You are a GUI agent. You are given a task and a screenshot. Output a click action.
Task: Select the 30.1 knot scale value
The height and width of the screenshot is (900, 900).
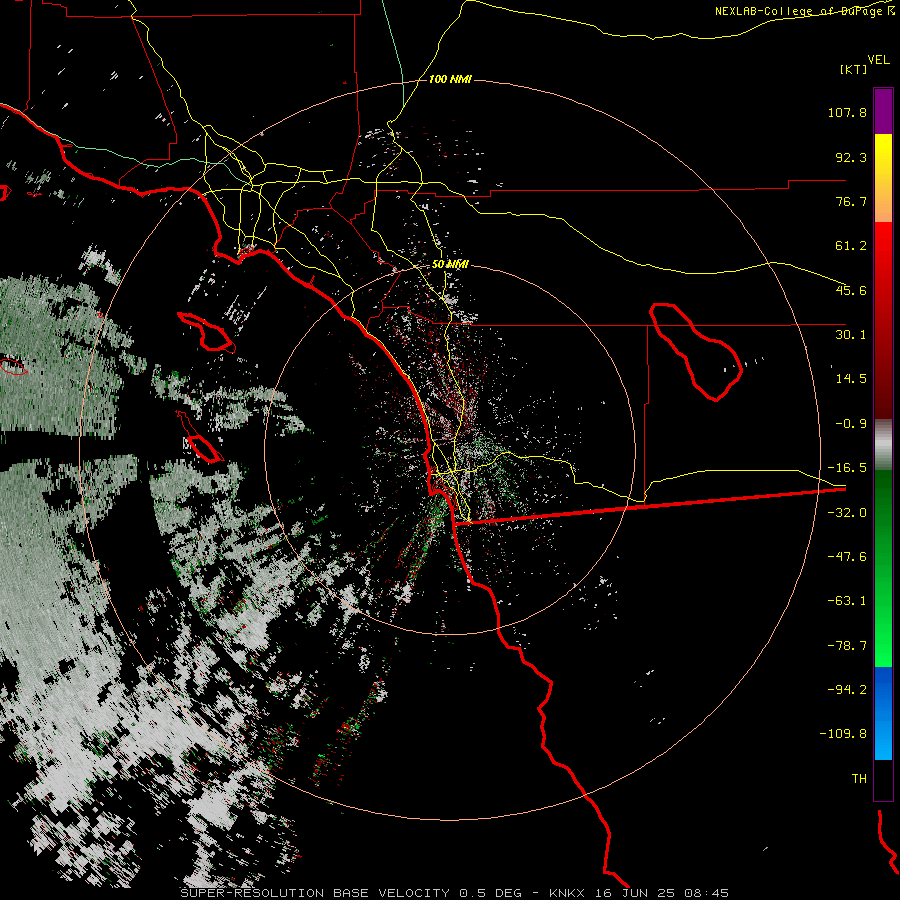851,335
